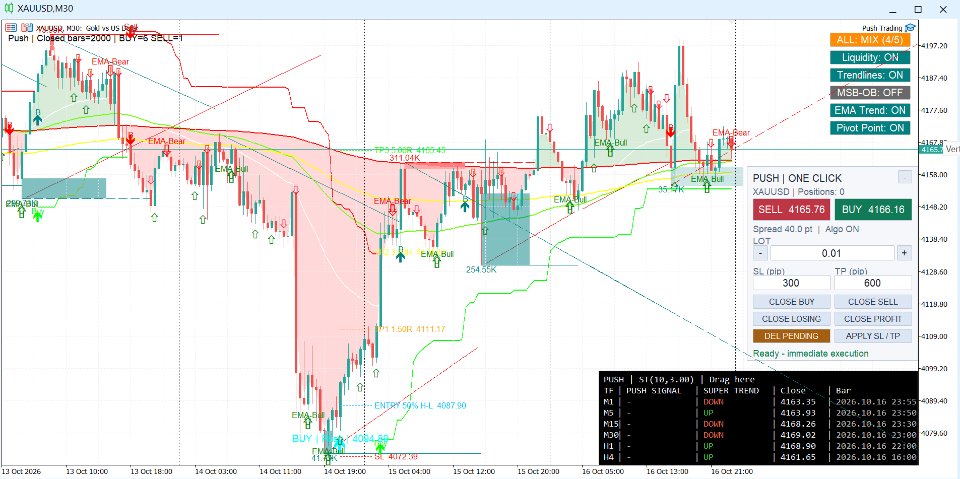
Task: Click the CLOSE LOSING button
Action: (792, 319)
